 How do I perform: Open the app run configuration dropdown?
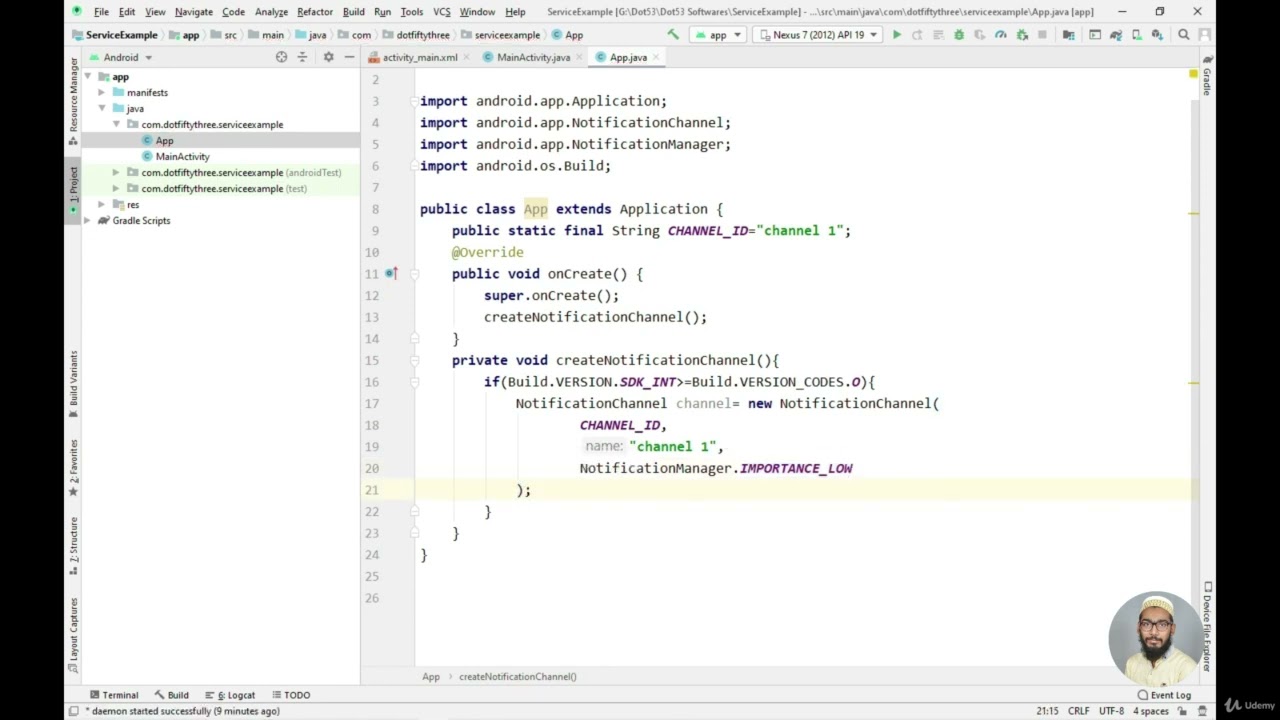(x=720, y=35)
